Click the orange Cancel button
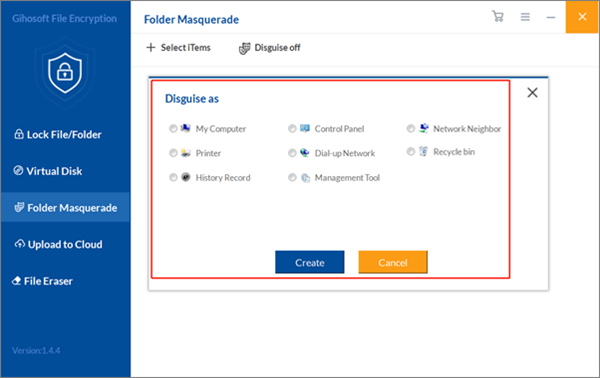 393,262
